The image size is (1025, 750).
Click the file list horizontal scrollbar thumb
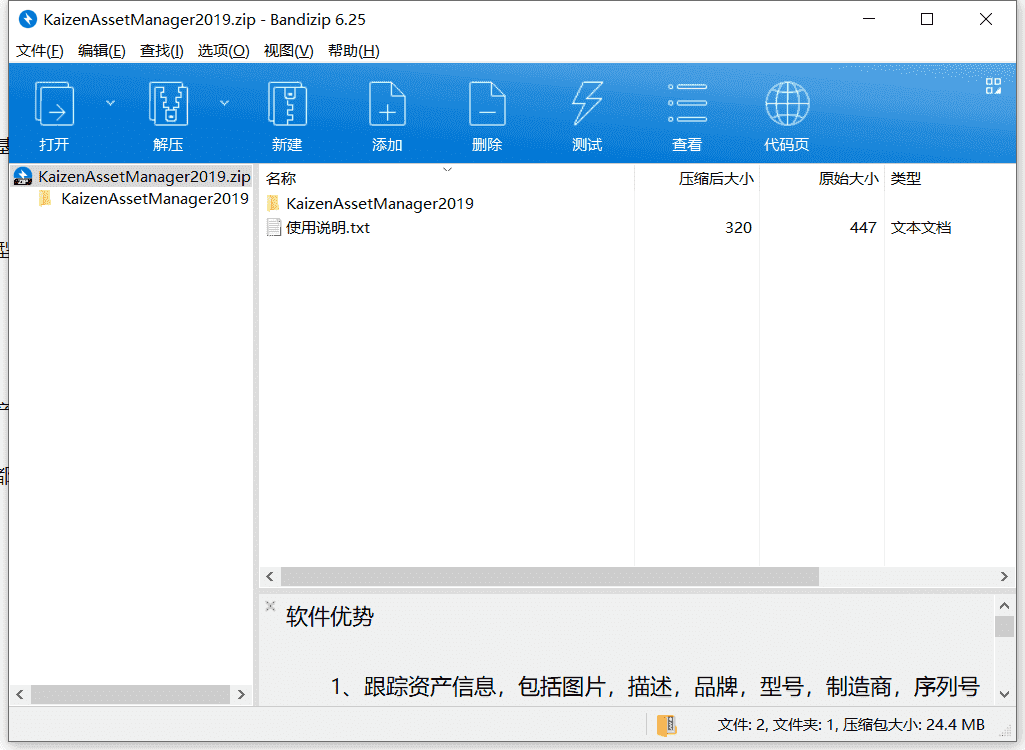(550, 576)
